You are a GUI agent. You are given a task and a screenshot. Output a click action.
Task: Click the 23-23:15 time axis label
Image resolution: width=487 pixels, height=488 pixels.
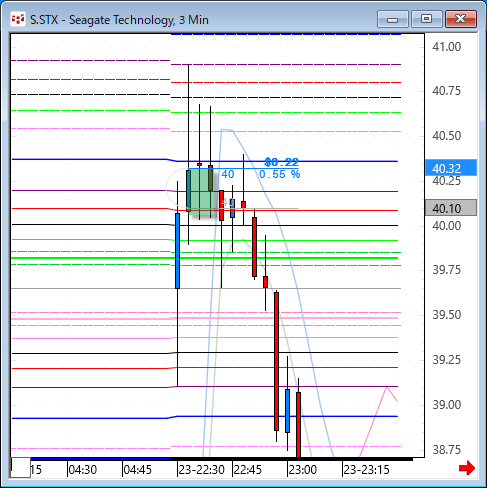[x=366, y=470]
